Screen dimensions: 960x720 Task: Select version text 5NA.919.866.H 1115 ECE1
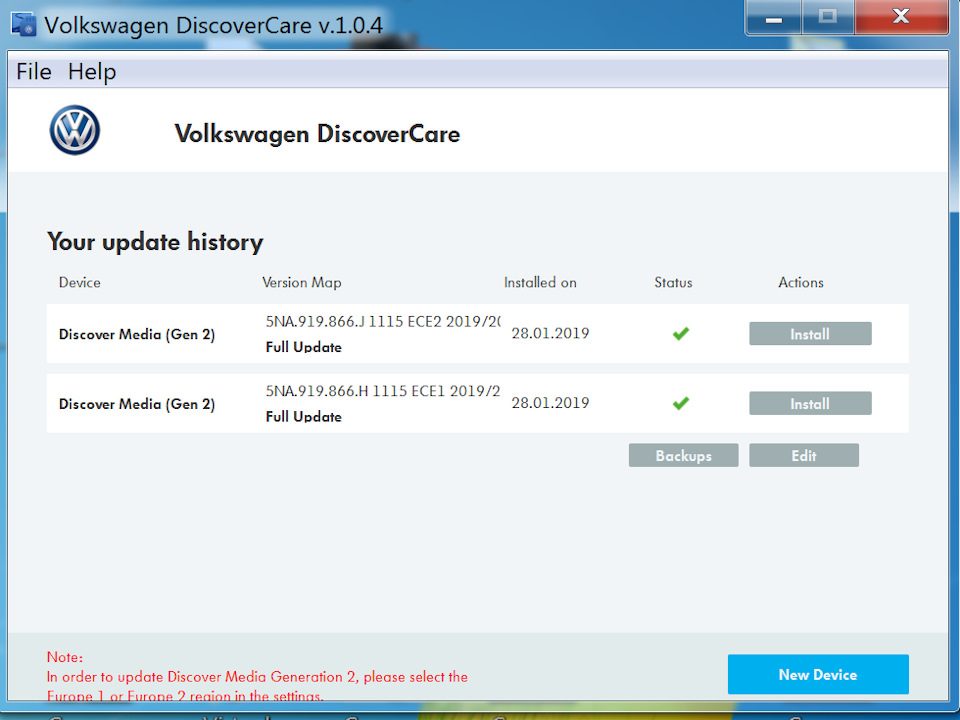coord(356,391)
